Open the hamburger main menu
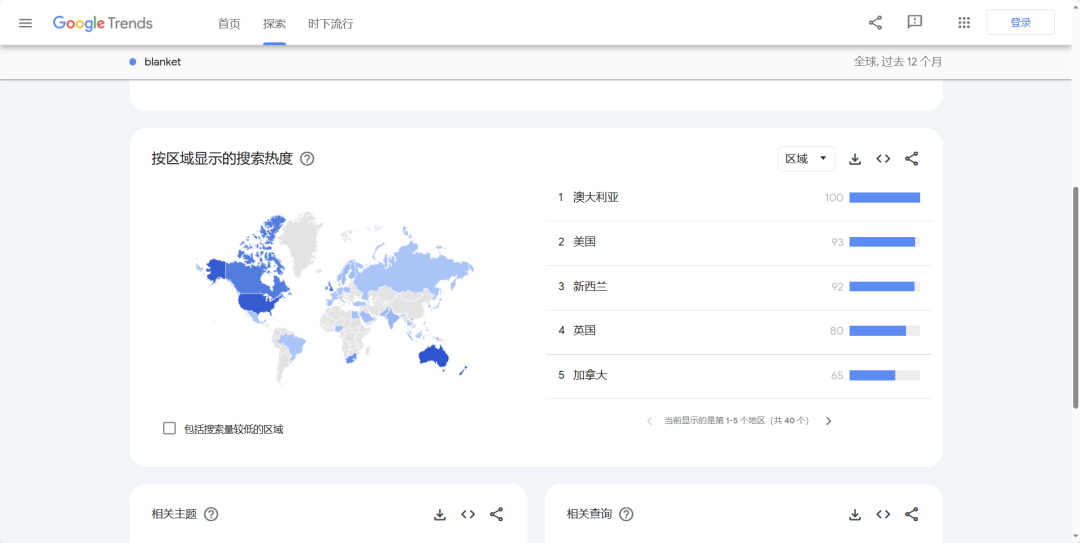 (x=26, y=23)
